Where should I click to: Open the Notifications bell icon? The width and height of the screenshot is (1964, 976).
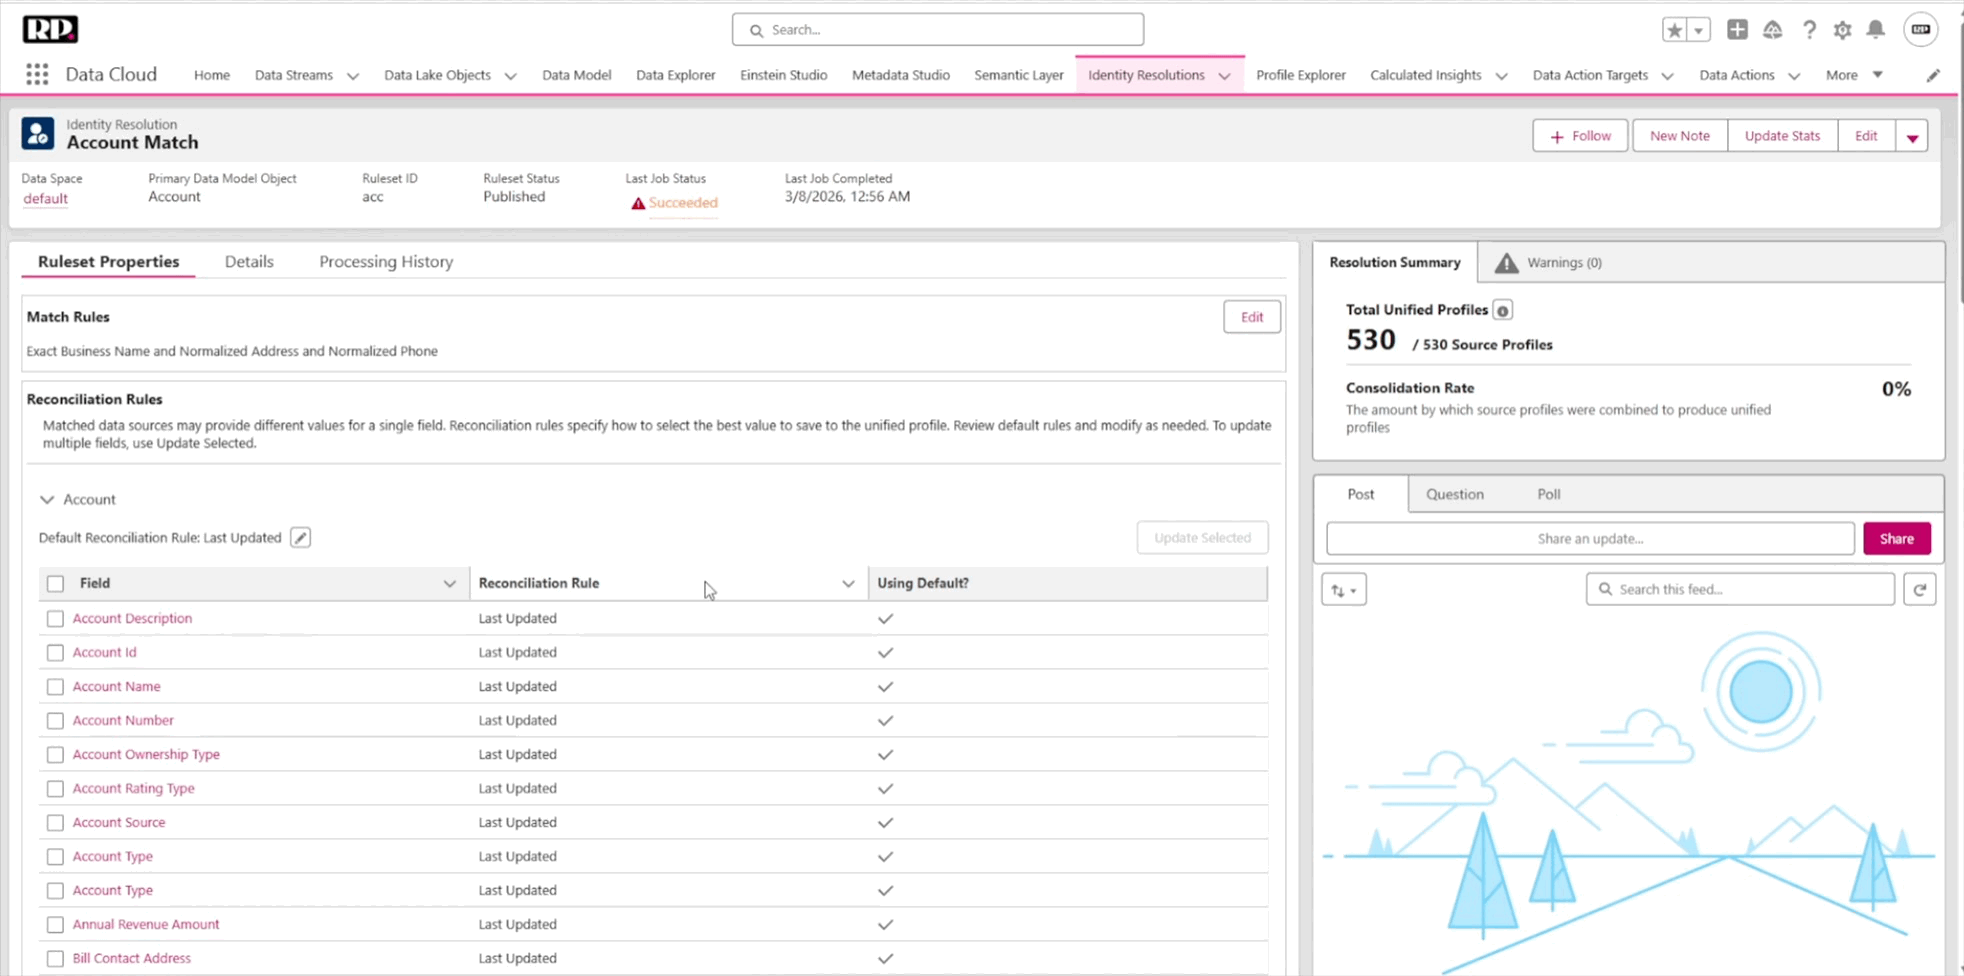point(1876,30)
